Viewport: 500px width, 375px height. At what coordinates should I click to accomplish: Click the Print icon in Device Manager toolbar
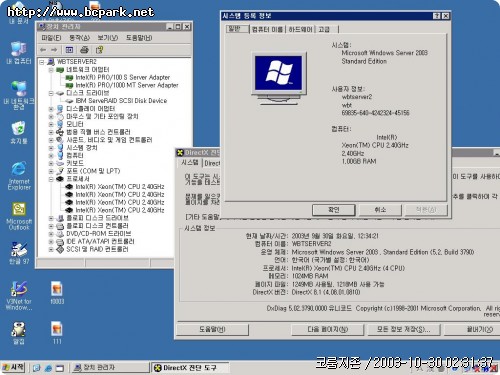84,50
